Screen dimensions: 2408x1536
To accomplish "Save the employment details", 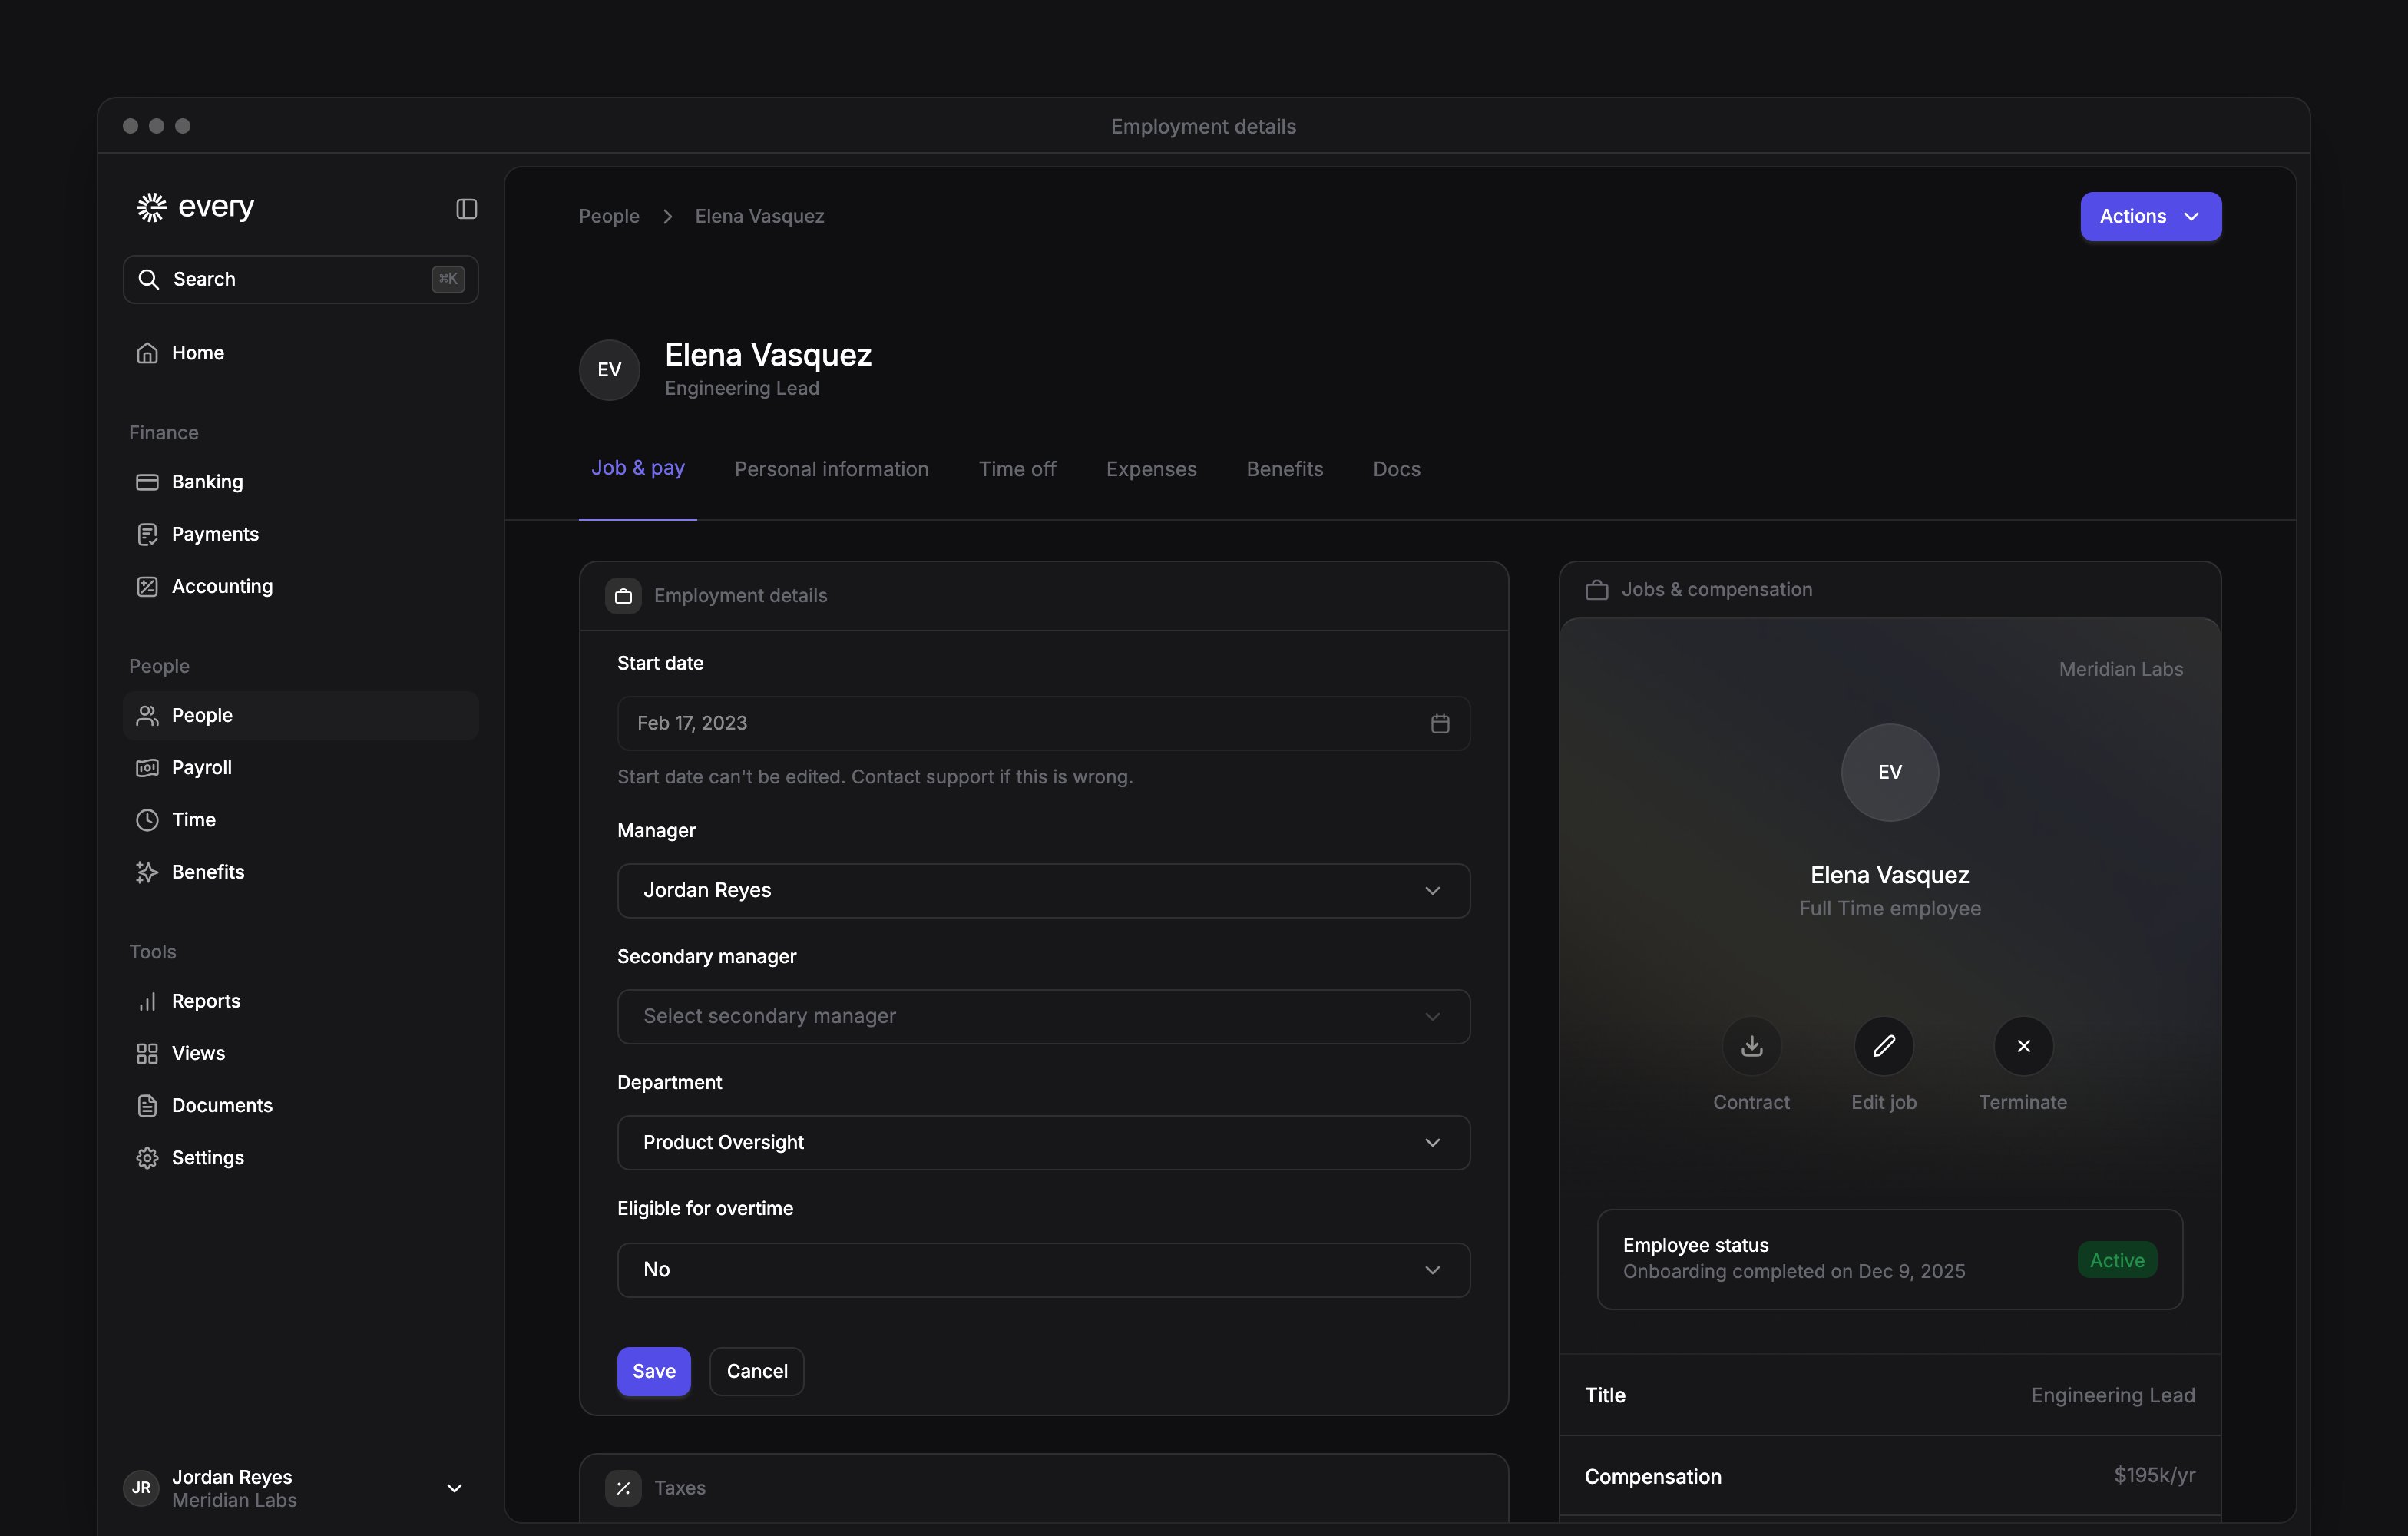I will [x=653, y=1371].
